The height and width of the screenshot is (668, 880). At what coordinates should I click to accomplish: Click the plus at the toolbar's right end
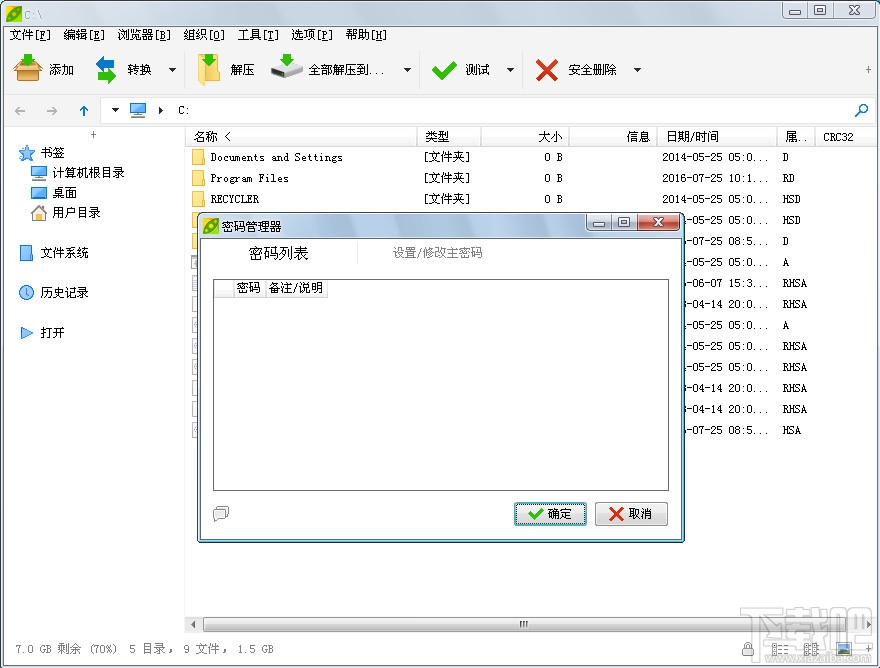[868, 70]
